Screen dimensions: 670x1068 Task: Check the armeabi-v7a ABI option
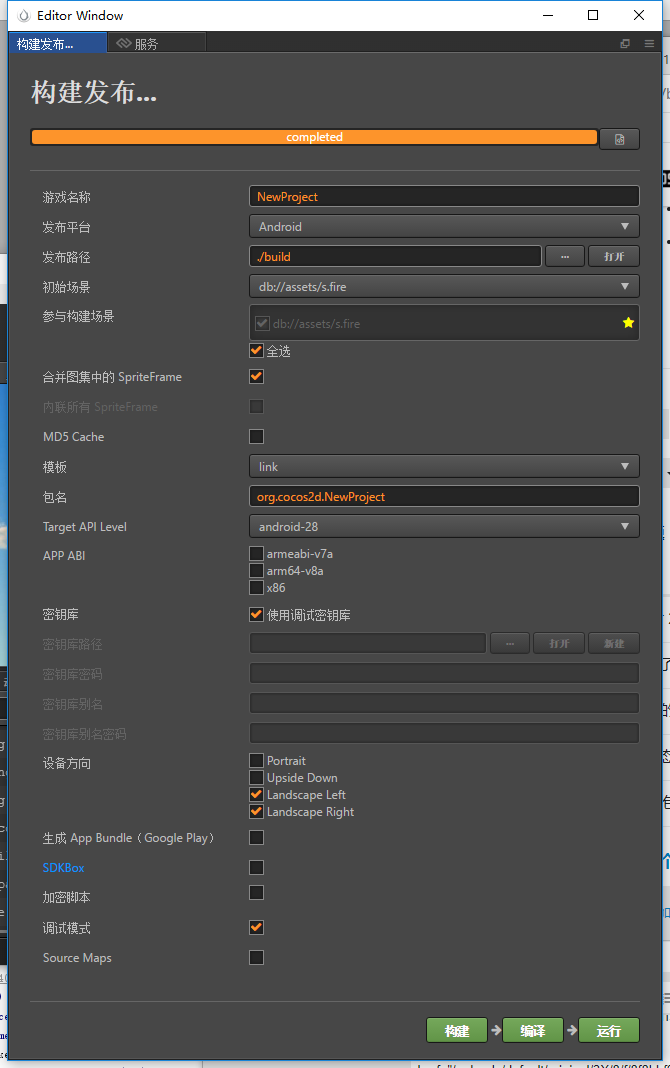[256, 553]
